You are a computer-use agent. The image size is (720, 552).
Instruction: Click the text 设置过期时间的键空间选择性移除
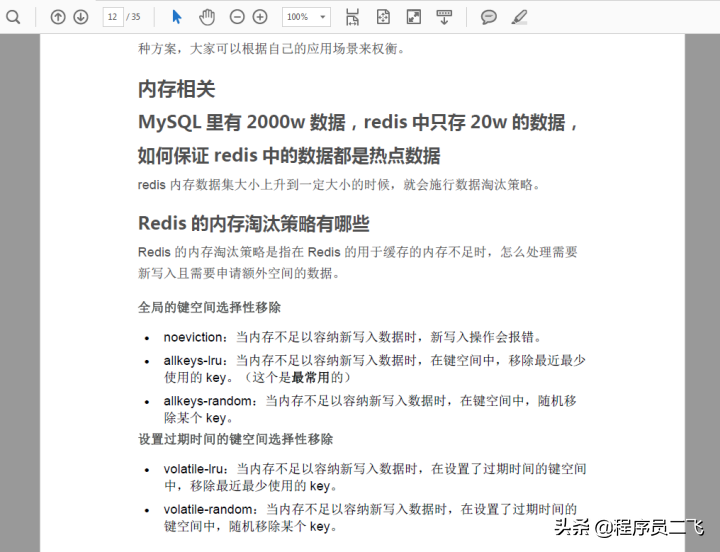pyautogui.click(x=236, y=439)
